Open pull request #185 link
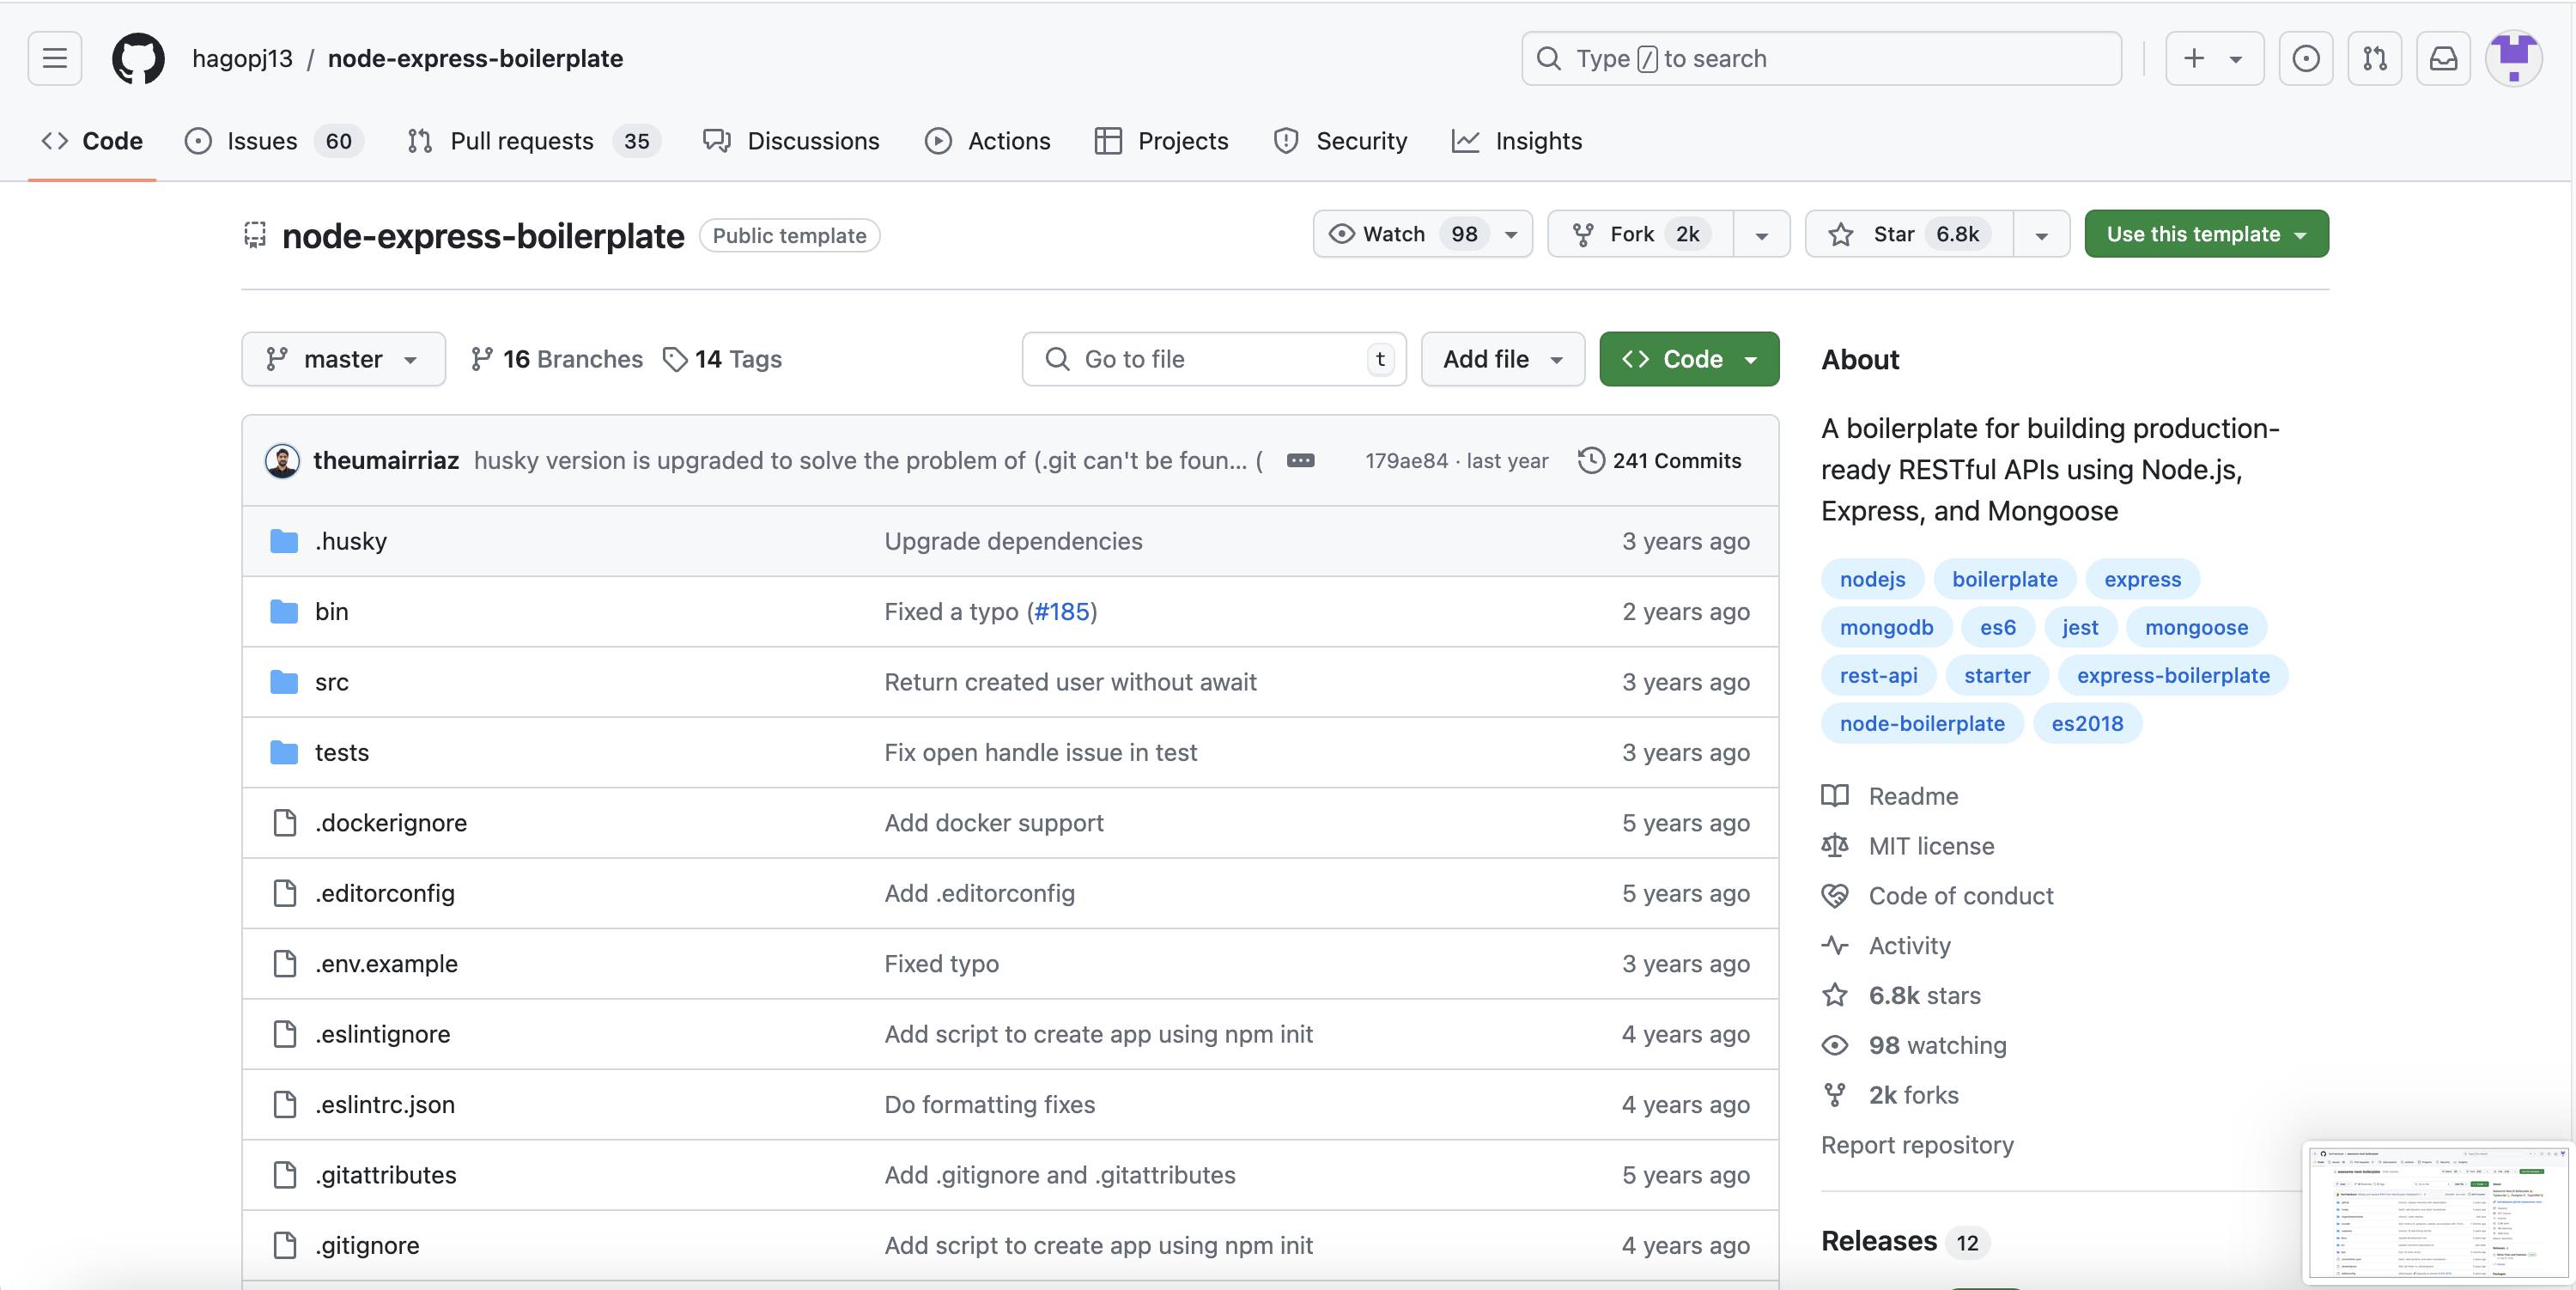Viewport: 2576px width, 1290px height. [x=1061, y=611]
